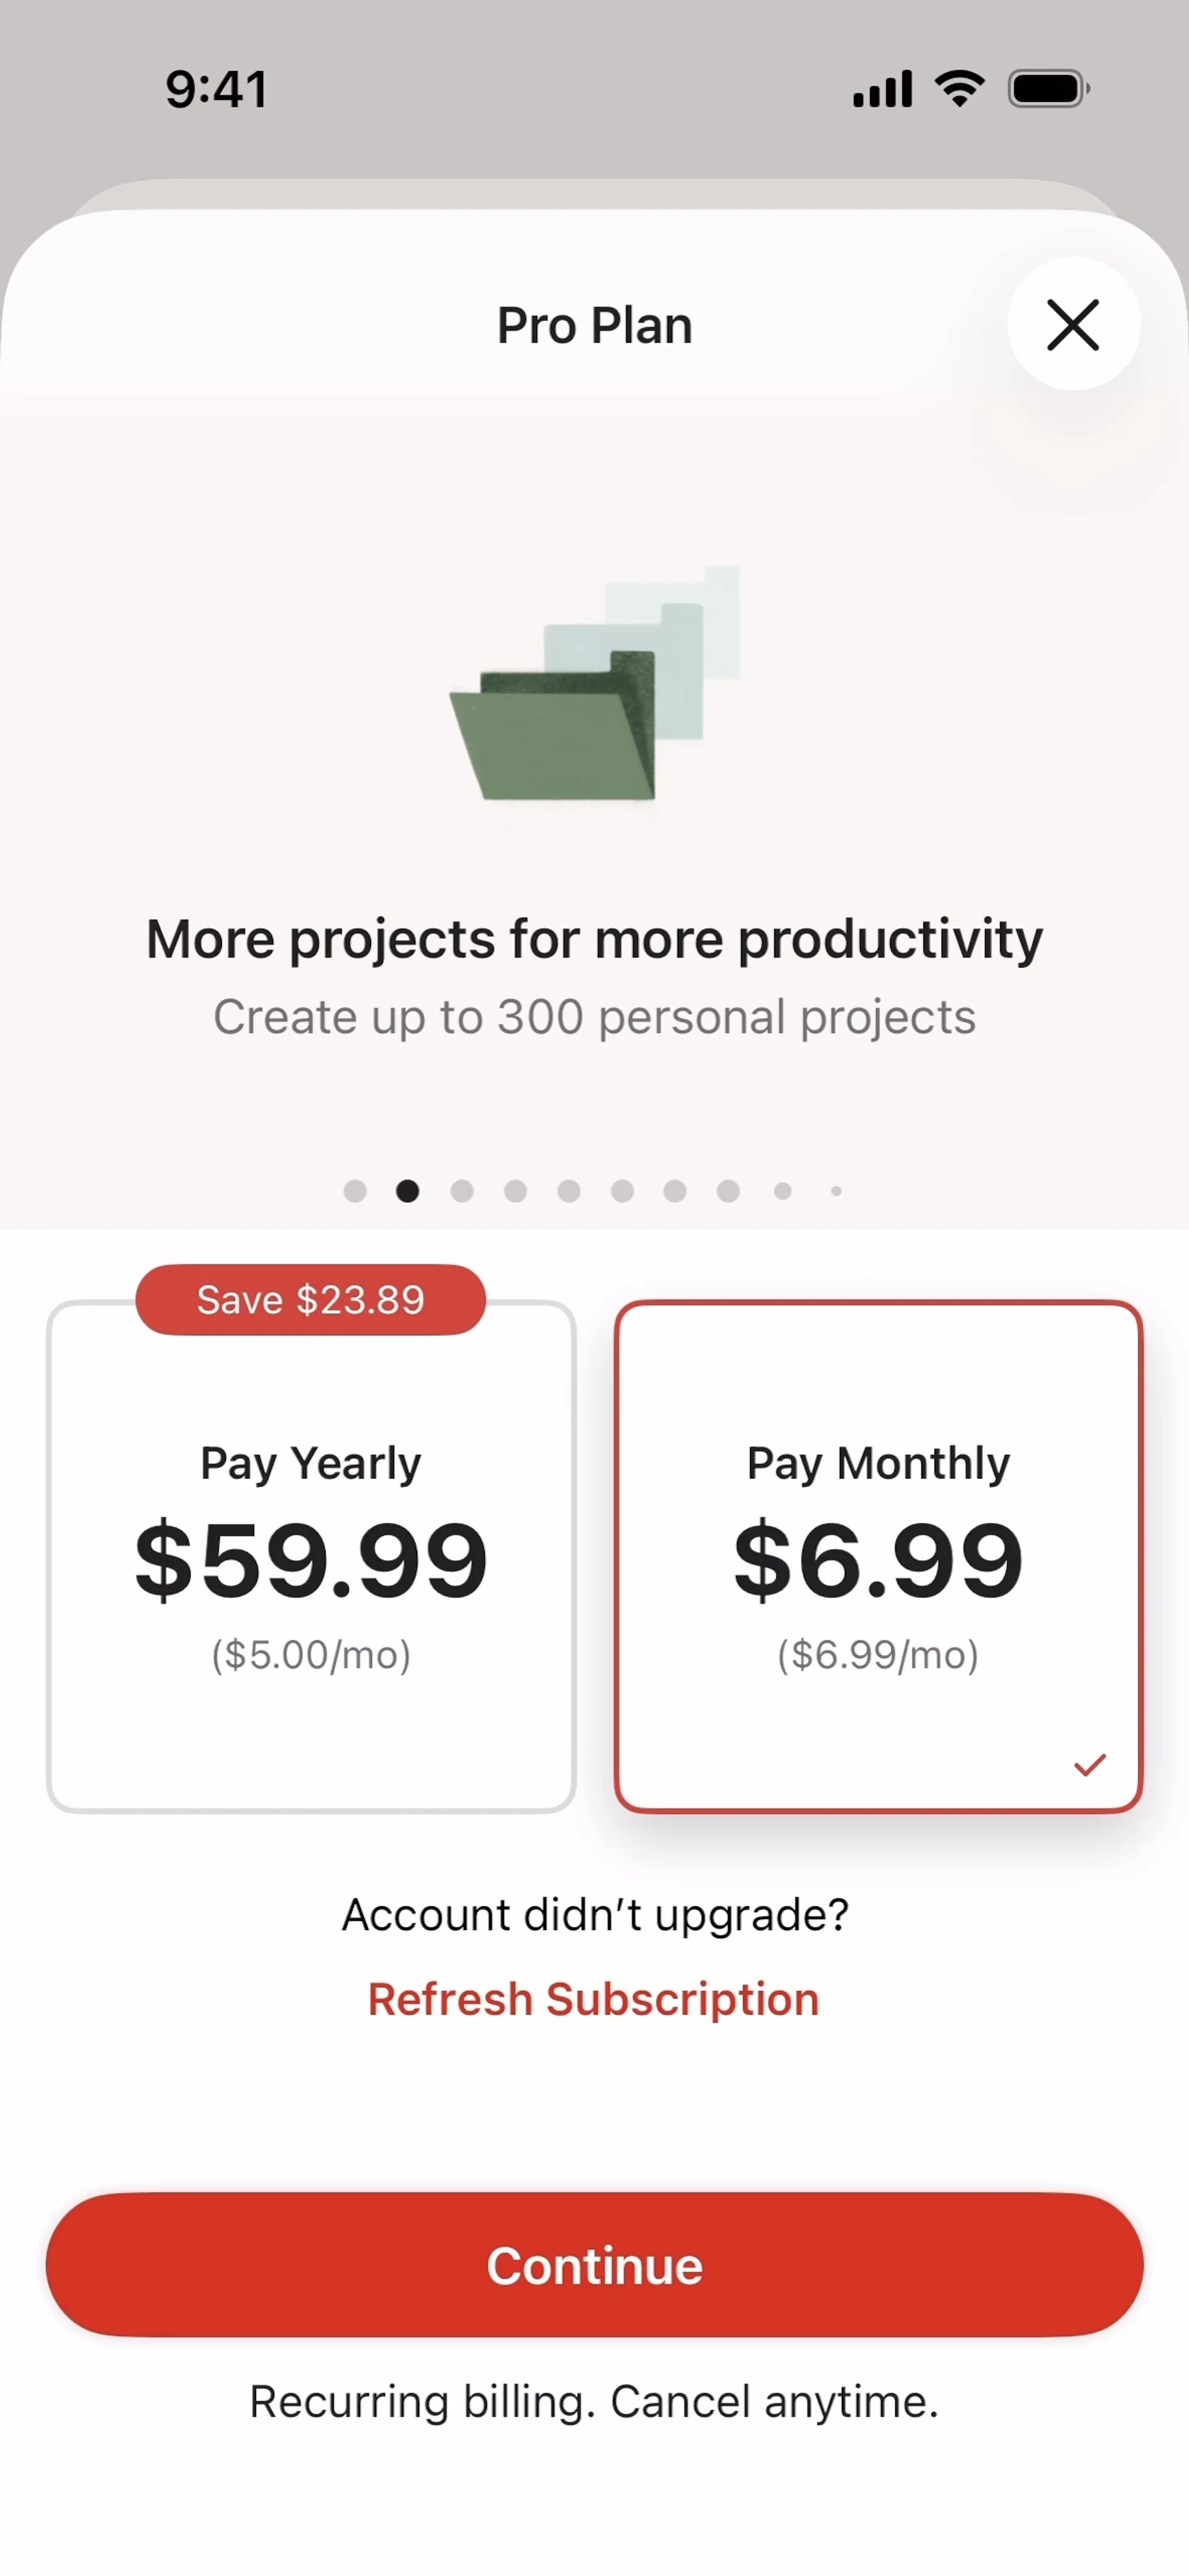Viewport: 1189px width, 2576px height.
Task: Go to first carousel page dot
Action: click(355, 1190)
